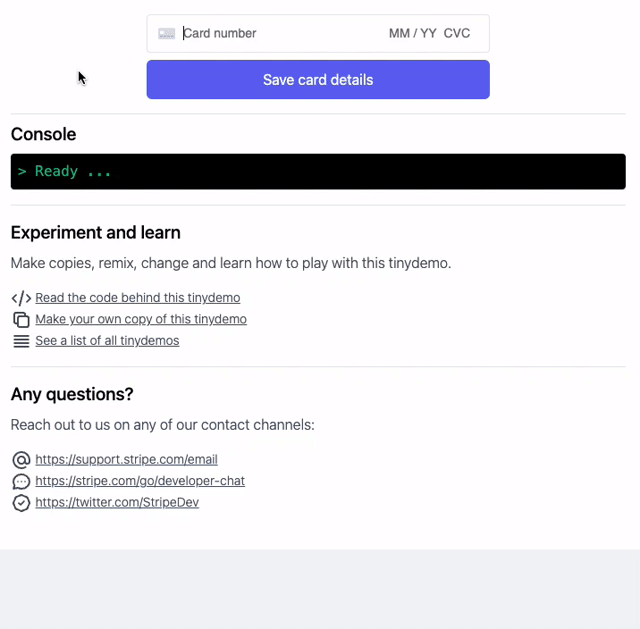Click the black console output Ready text

(x=64, y=171)
